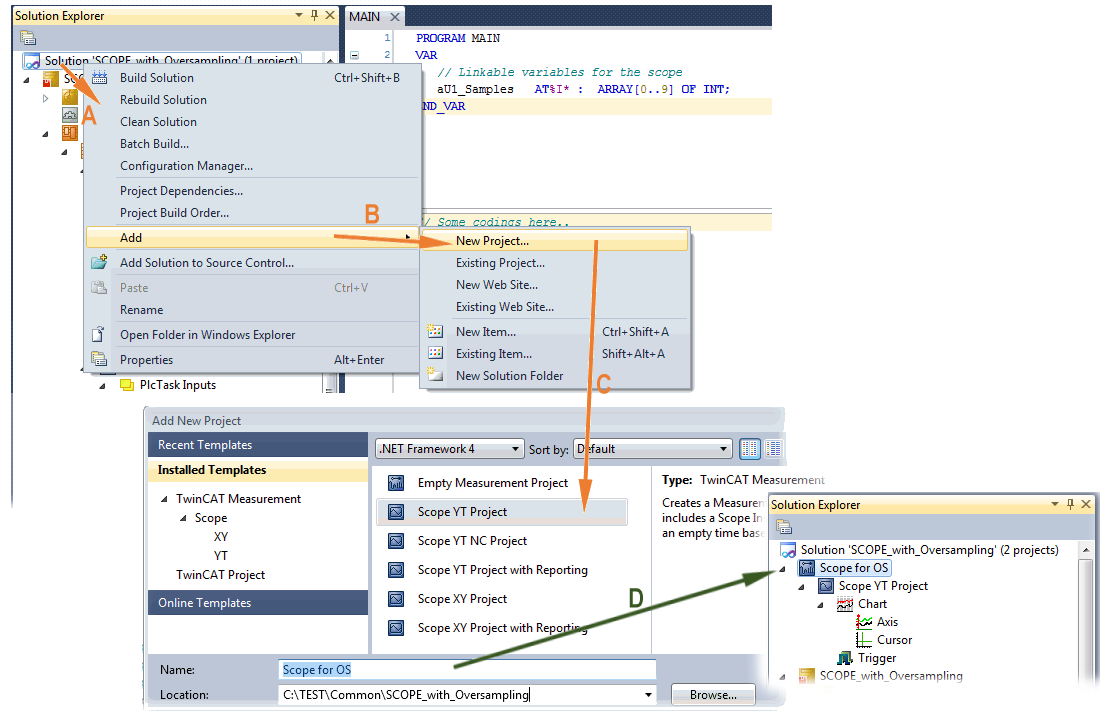
Task: Click Open Folder in Windows Explorer icon
Action: point(98,335)
